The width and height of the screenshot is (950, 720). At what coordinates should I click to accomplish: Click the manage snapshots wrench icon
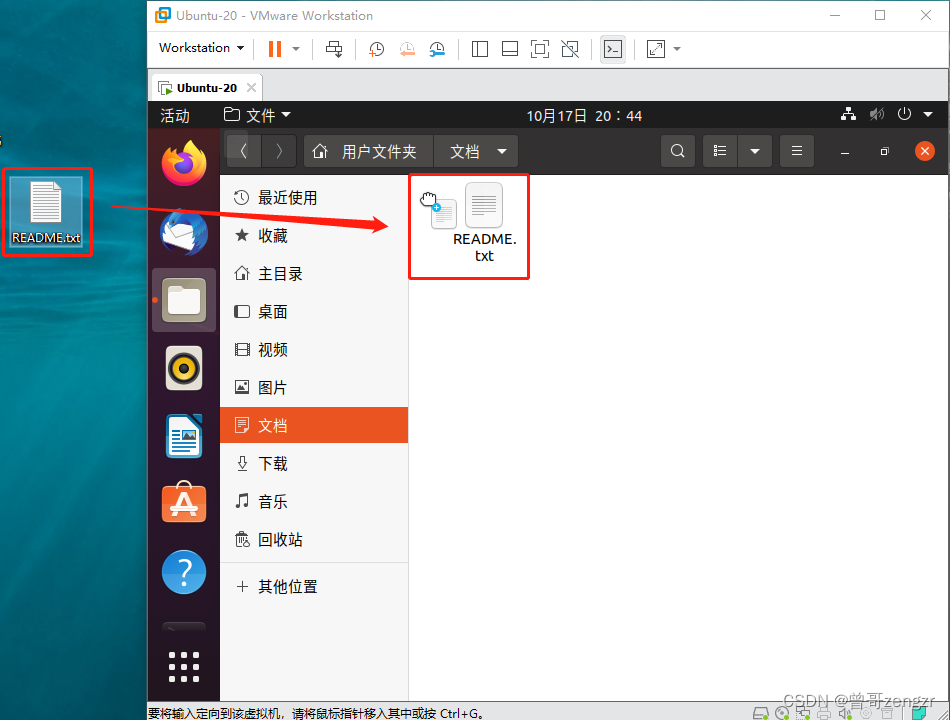point(437,48)
